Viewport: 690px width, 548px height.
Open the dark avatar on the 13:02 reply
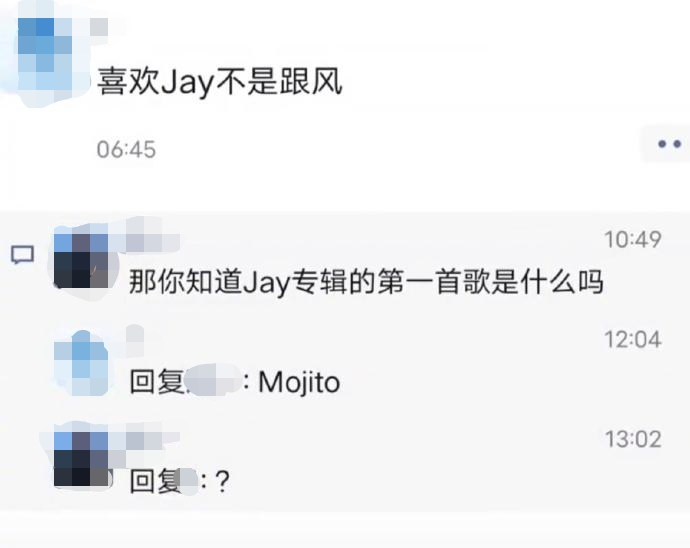(81, 459)
